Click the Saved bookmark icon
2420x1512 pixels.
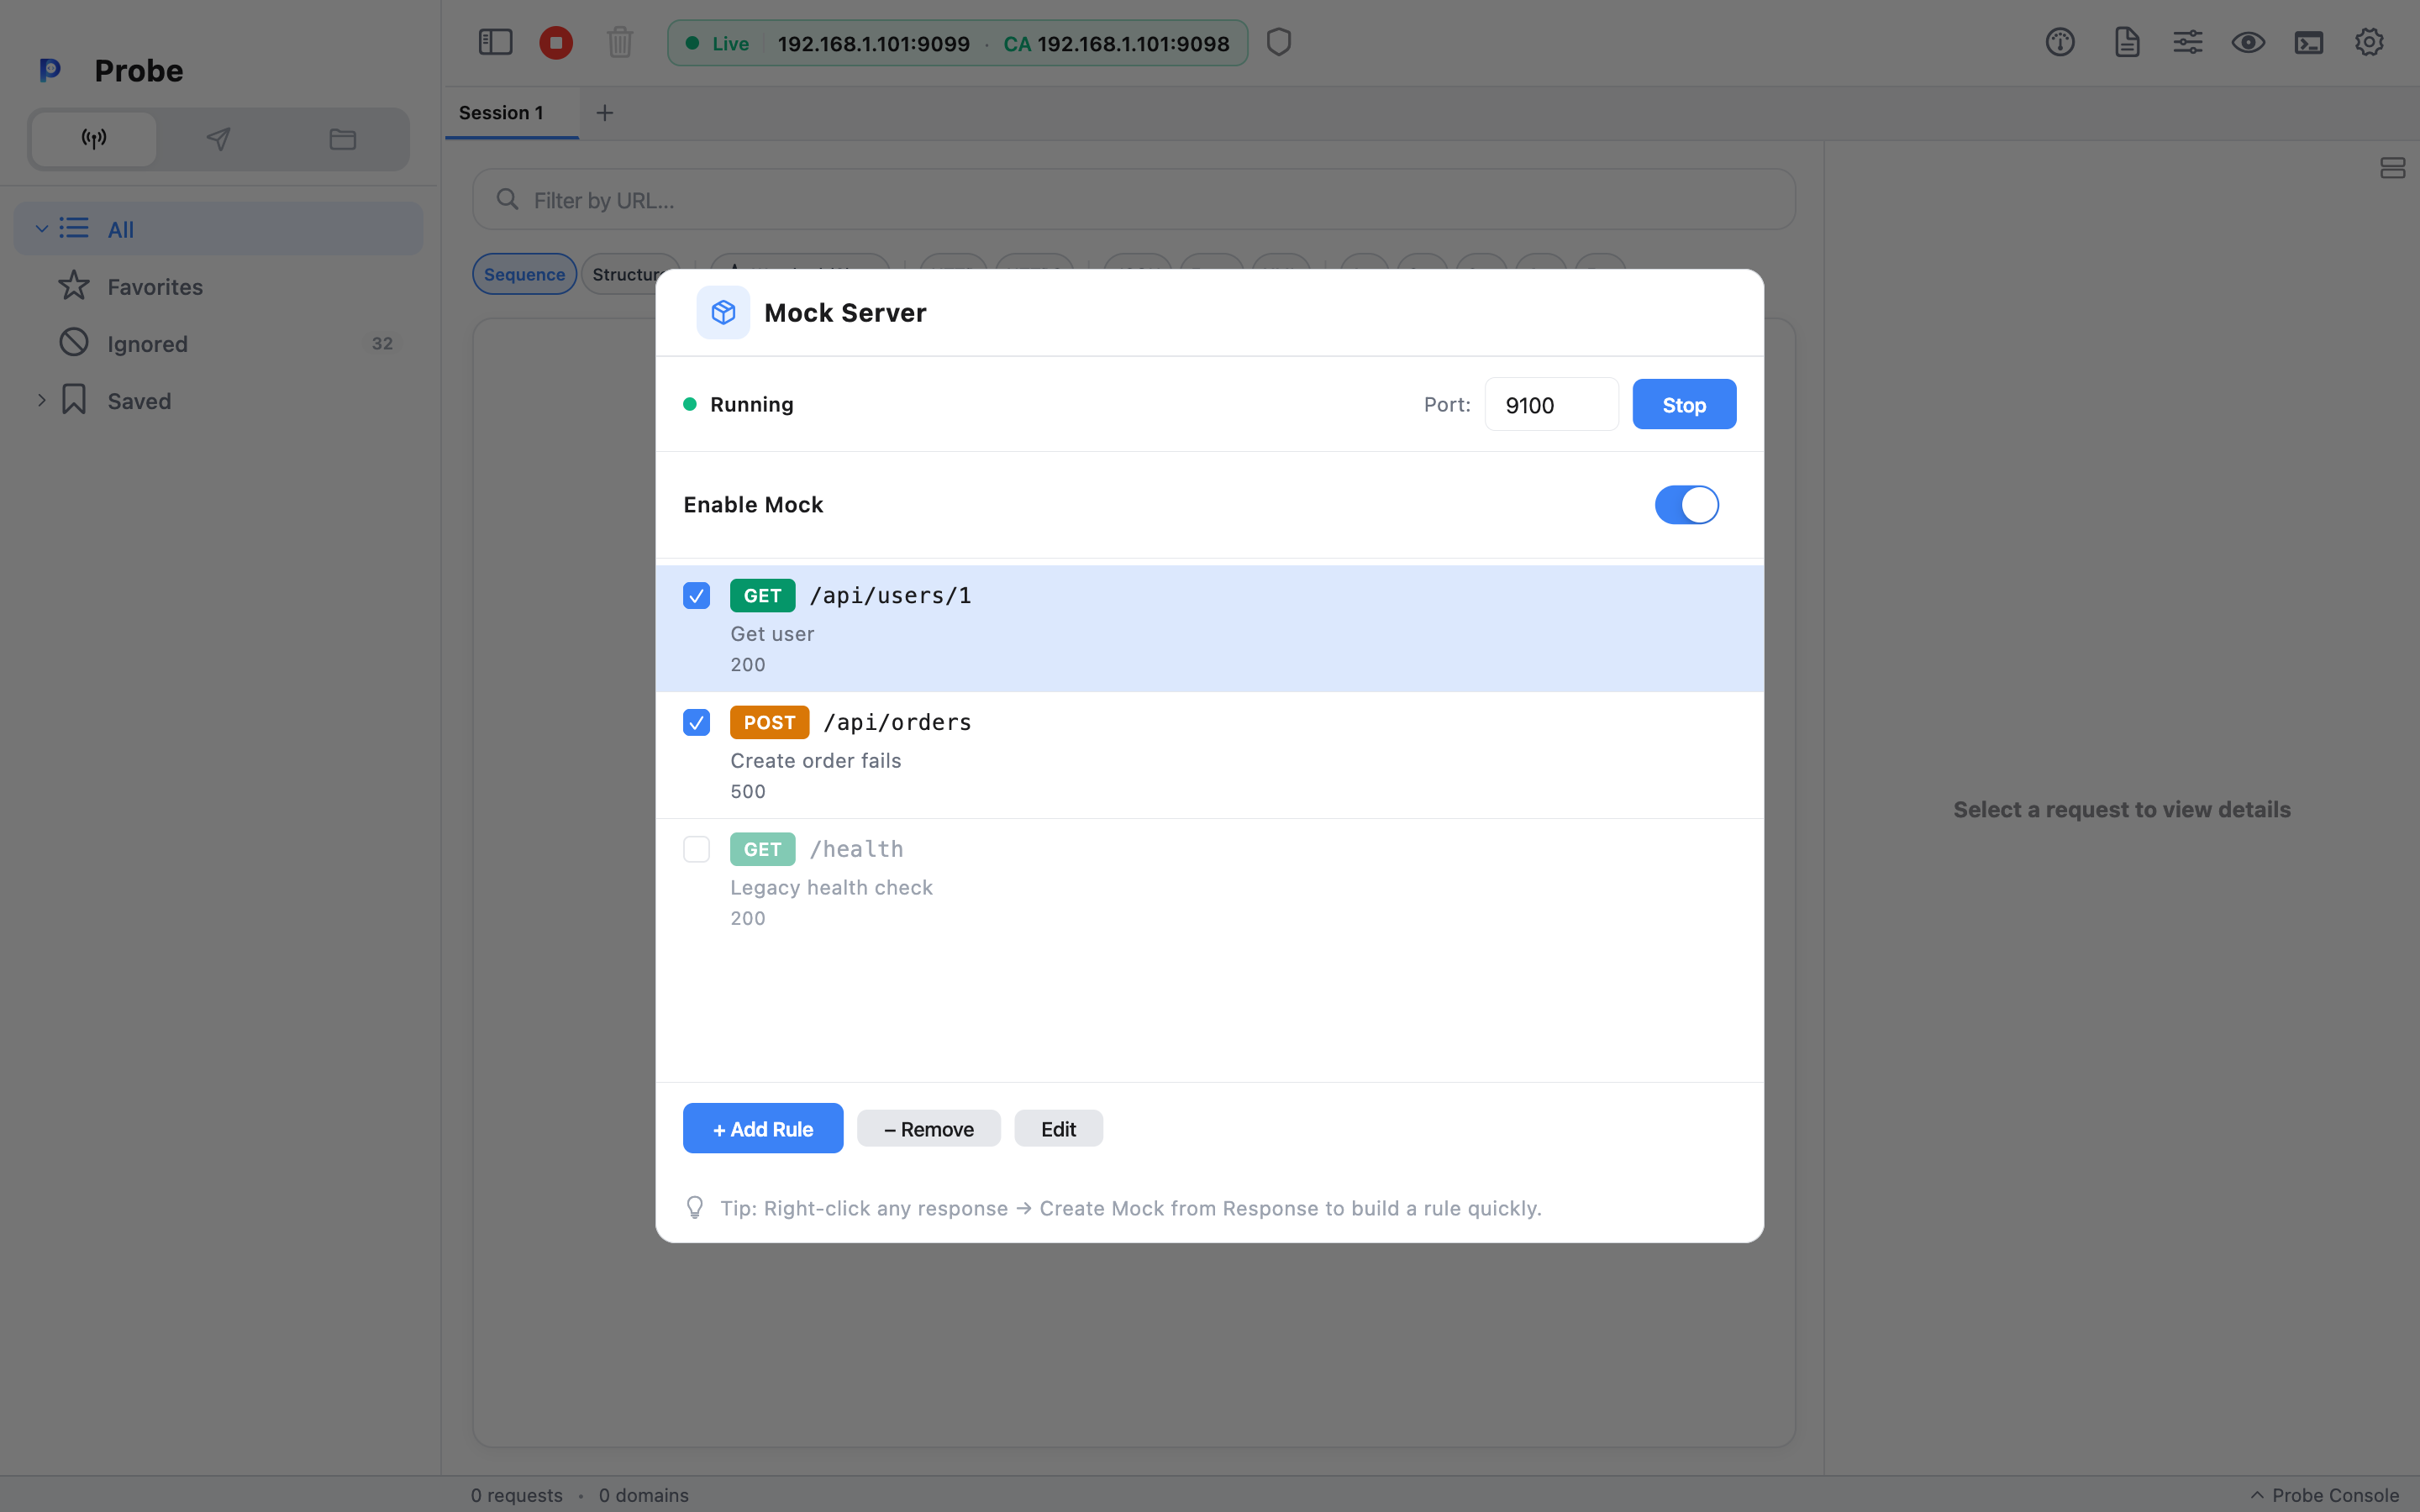(x=74, y=400)
